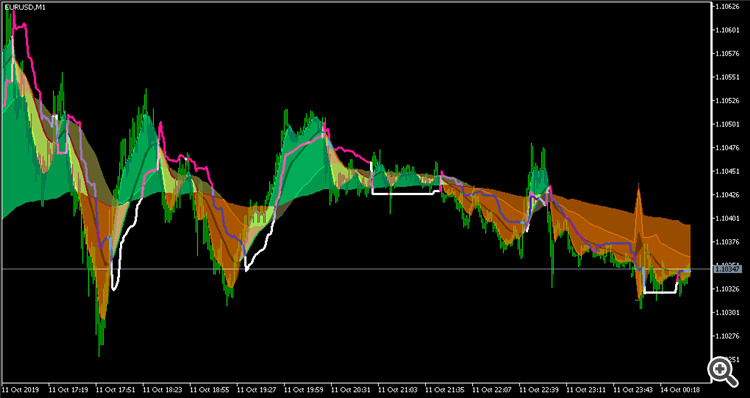
Task: Click the 1.10426 axis value
Action: click(727, 195)
